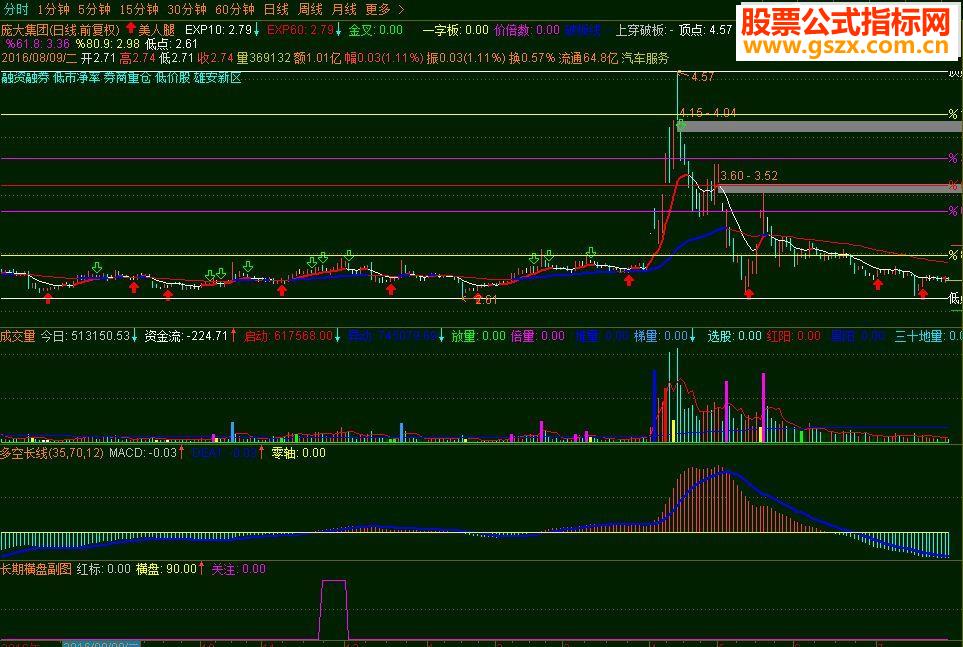Click the leftmost red buy arrow under the candles
This screenshot has height=647, width=963.
49,297
